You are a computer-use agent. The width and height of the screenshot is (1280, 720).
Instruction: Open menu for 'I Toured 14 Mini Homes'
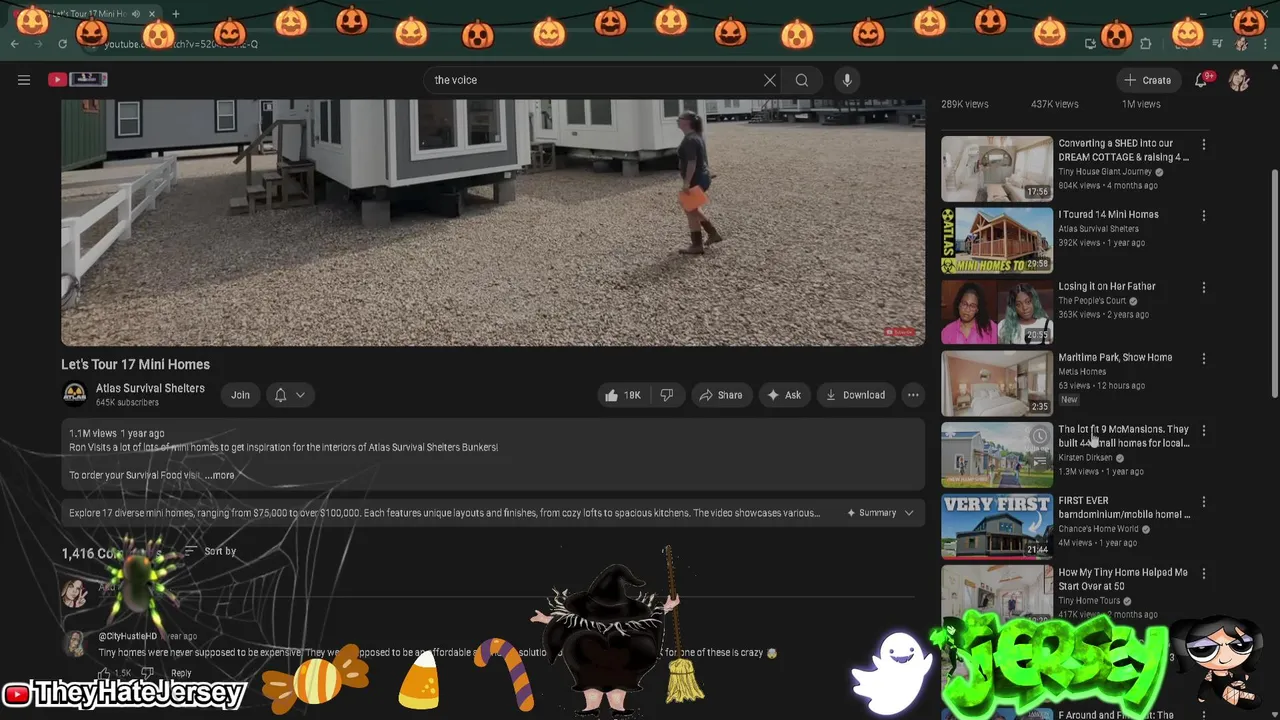(x=1204, y=216)
